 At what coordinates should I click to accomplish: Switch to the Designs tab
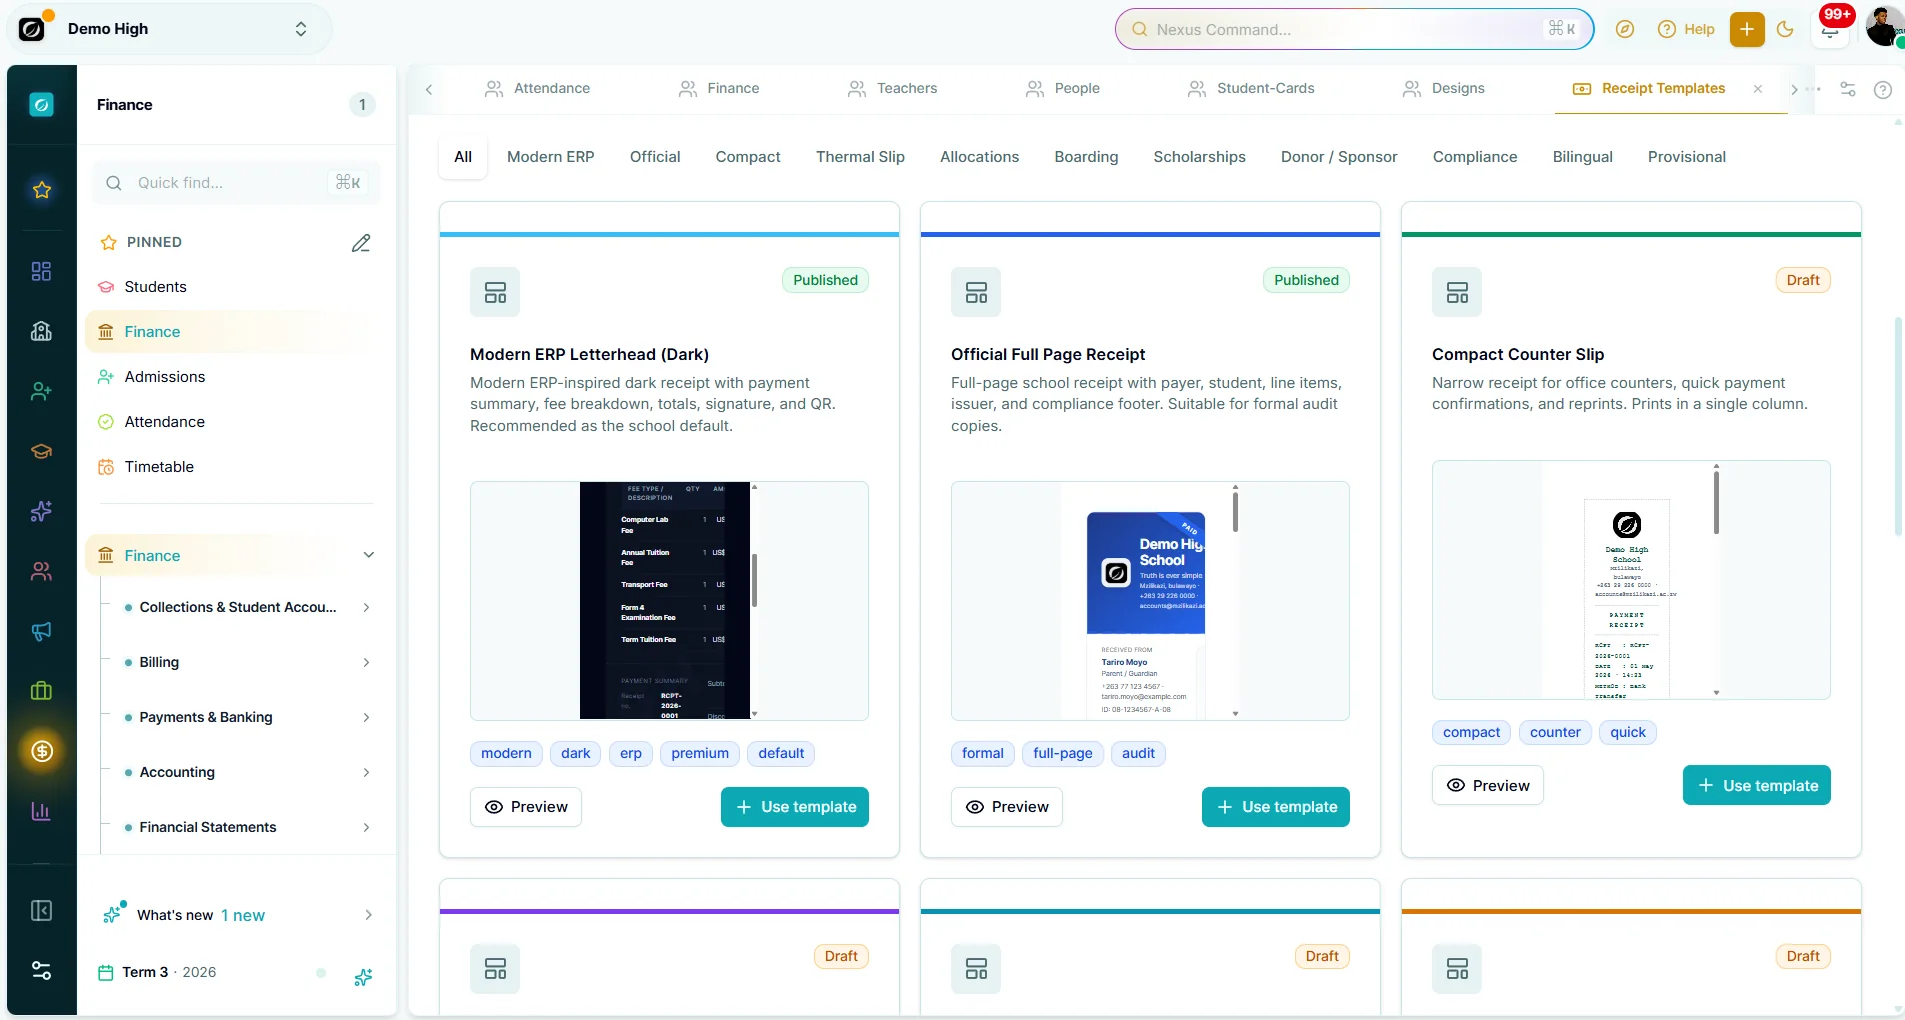point(1443,88)
